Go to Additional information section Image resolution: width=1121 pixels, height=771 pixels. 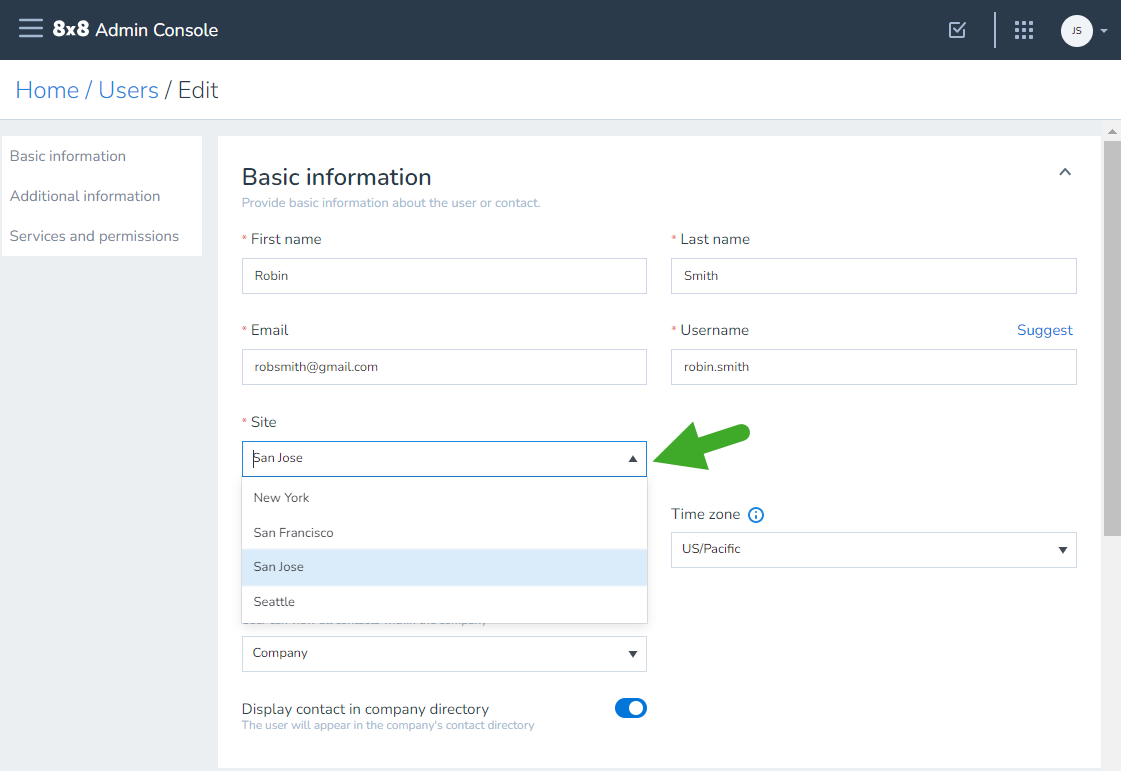click(85, 196)
